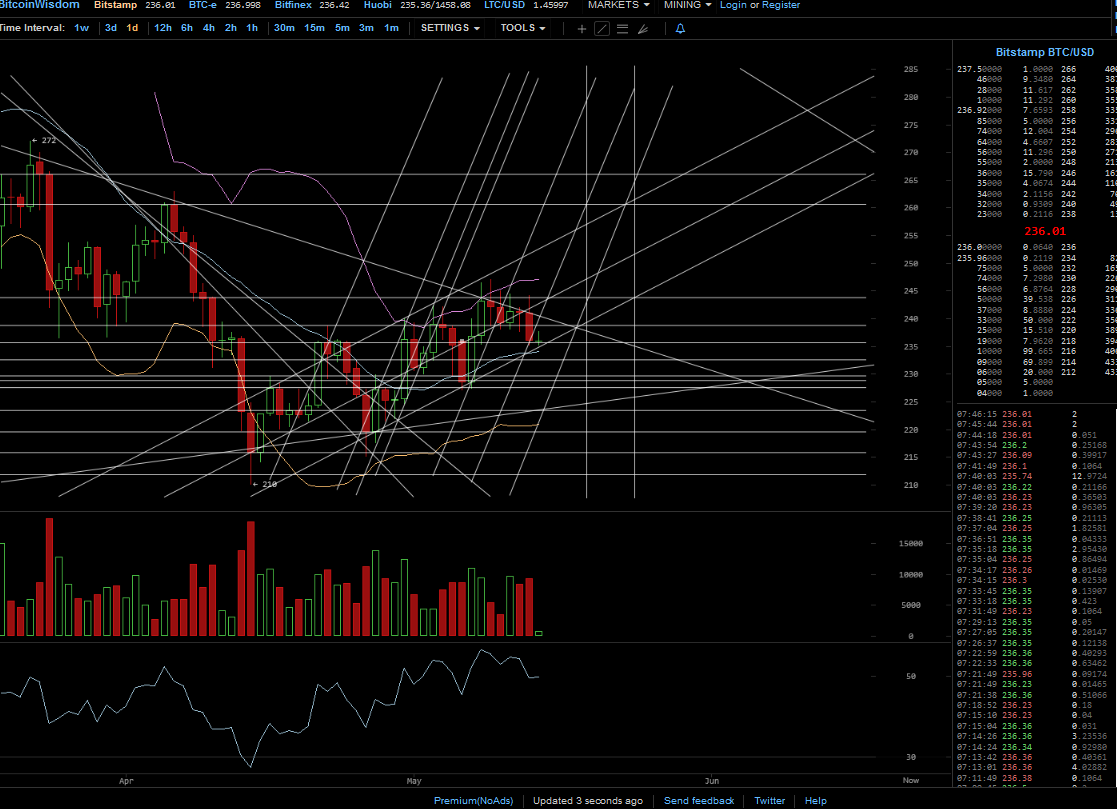Select the crosshair cursor tool
This screenshot has height=809, width=1117.
click(581, 28)
